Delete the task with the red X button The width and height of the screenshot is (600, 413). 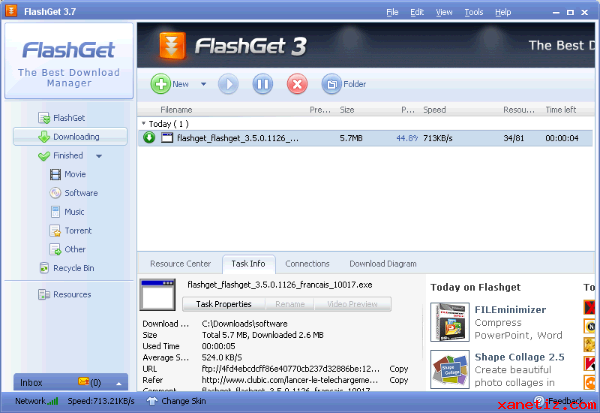297,84
